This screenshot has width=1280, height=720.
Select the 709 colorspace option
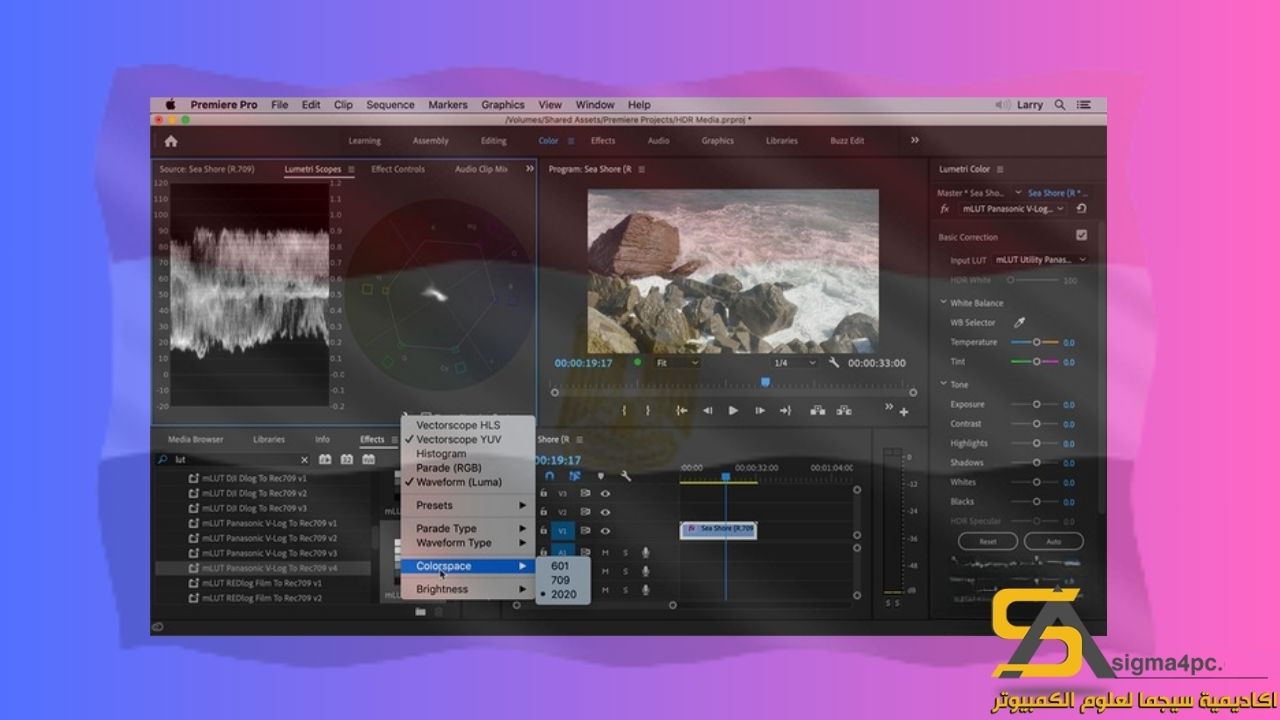click(x=560, y=580)
